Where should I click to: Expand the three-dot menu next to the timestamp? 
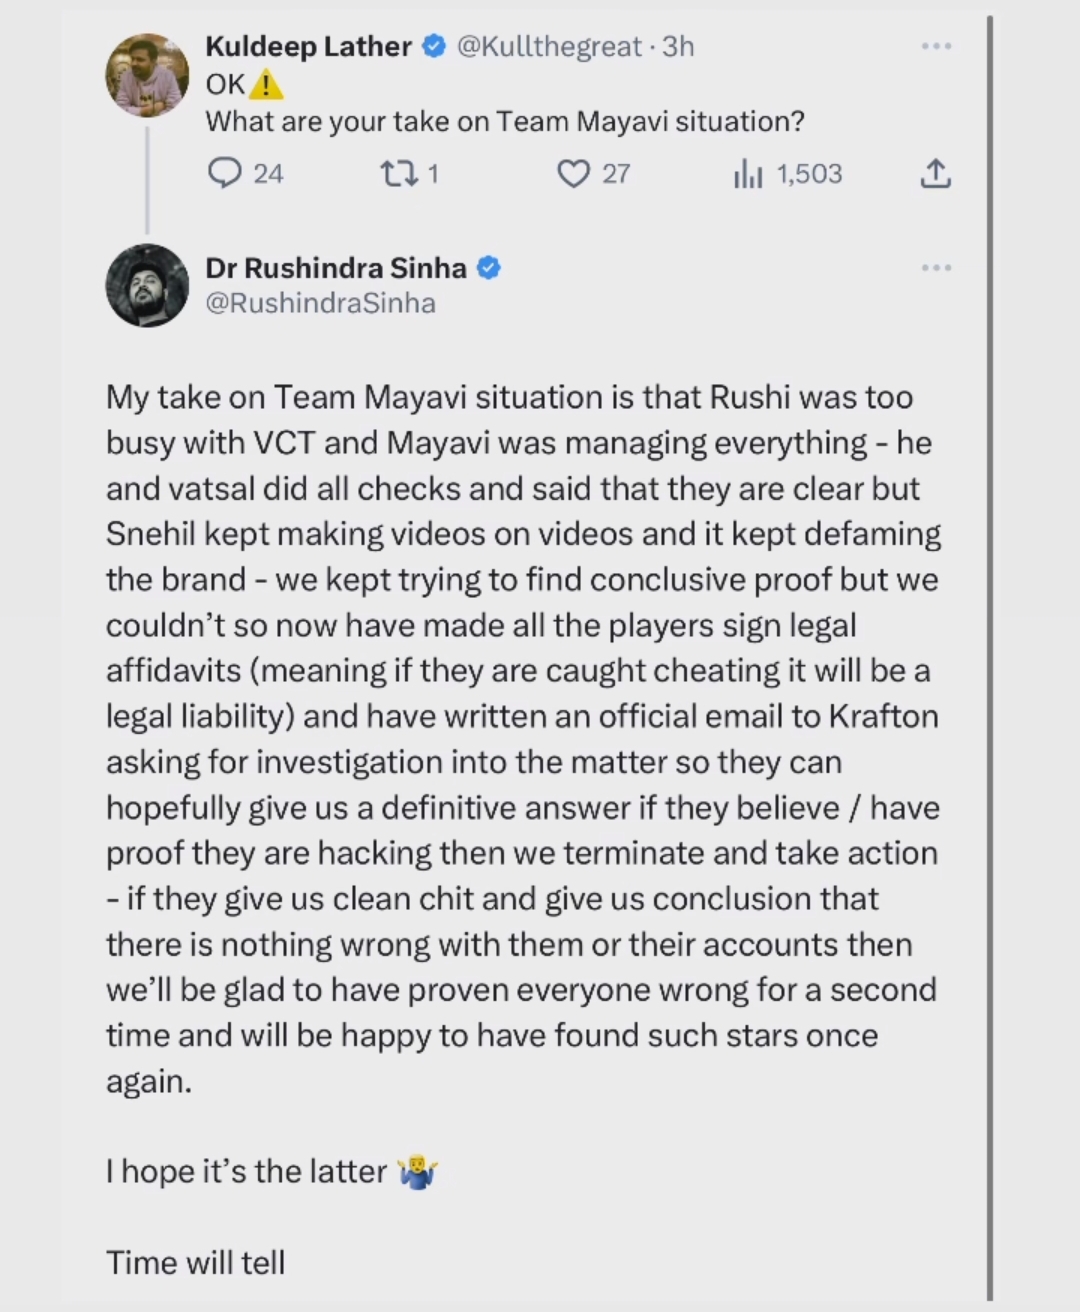pyautogui.click(x=936, y=45)
